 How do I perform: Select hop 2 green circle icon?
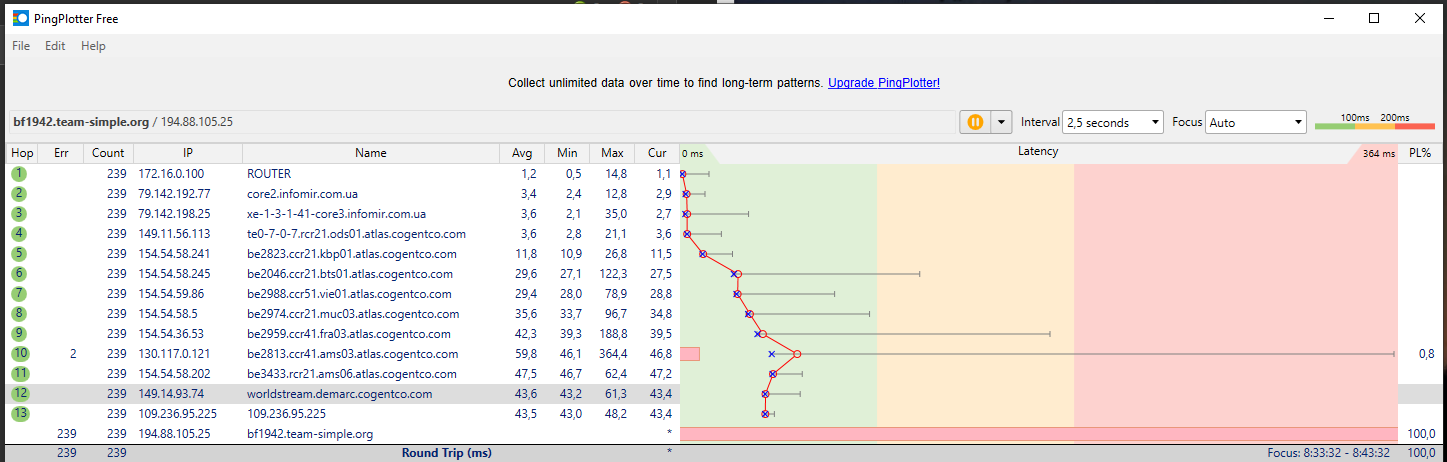tap(20, 193)
